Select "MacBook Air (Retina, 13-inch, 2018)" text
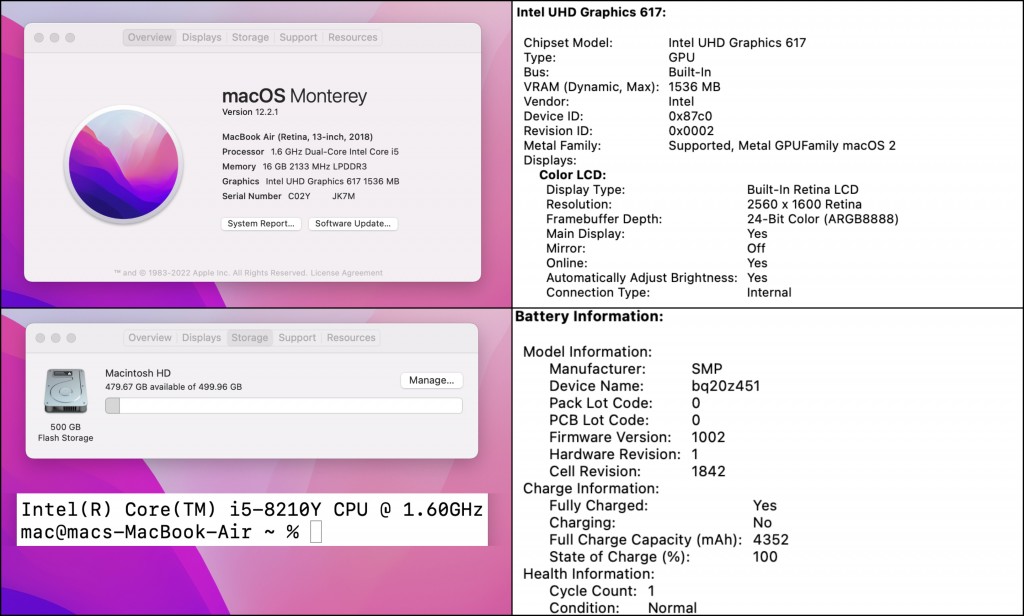This screenshot has width=1024, height=616. [x=297, y=137]
